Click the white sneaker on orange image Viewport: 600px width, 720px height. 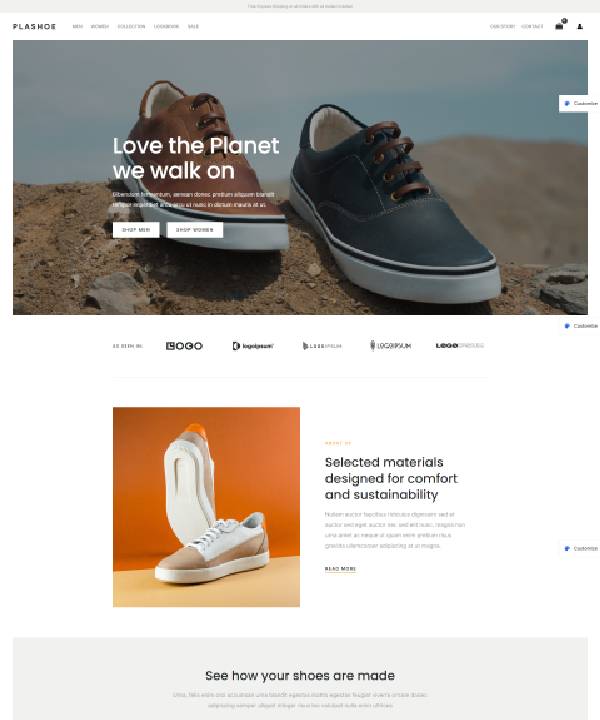click(207, 507)
